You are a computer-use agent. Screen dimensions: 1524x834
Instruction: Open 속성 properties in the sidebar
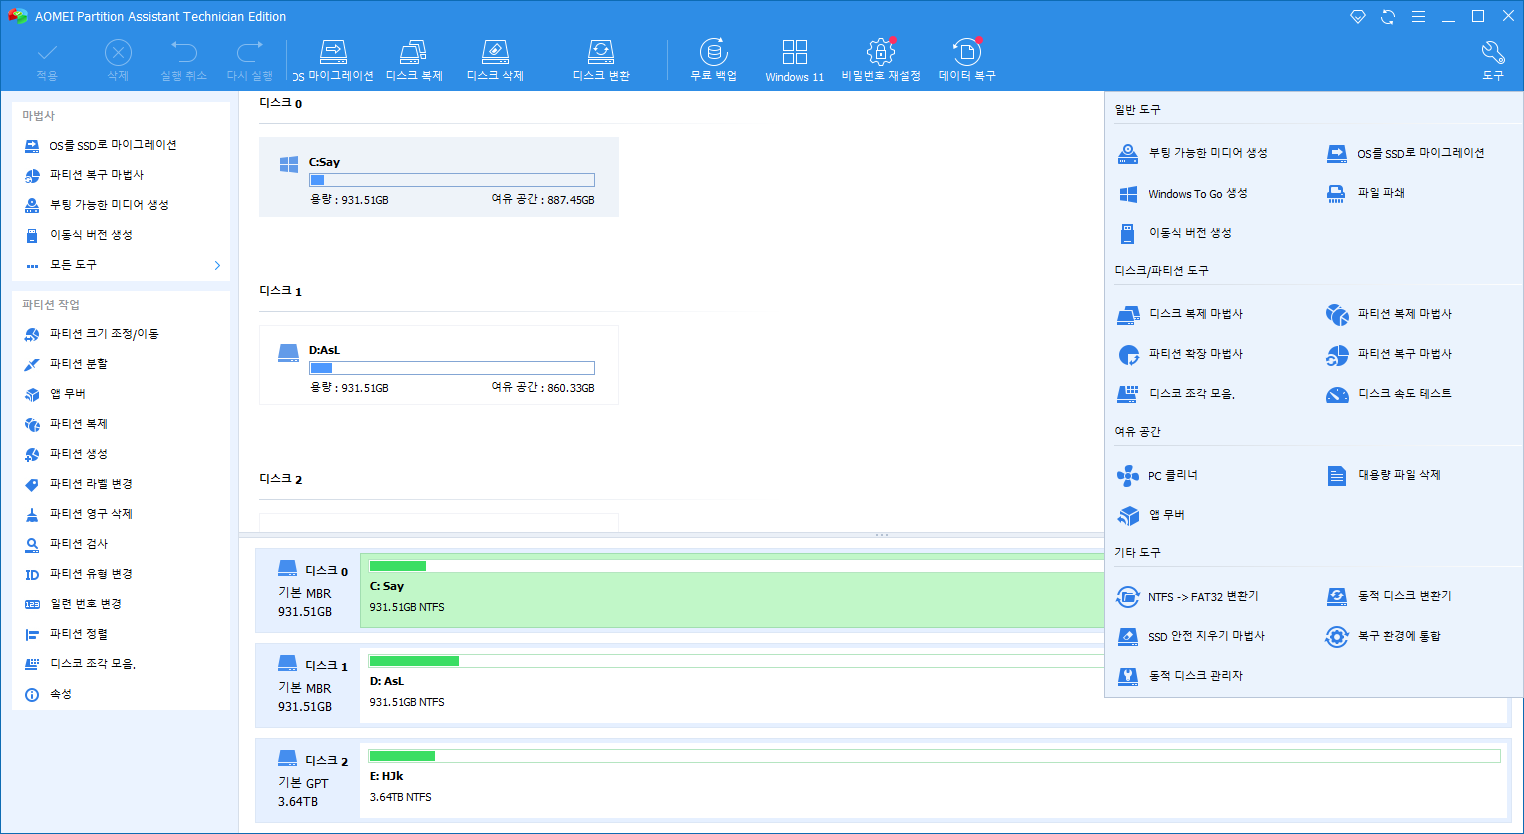click(x=47, y=694)
